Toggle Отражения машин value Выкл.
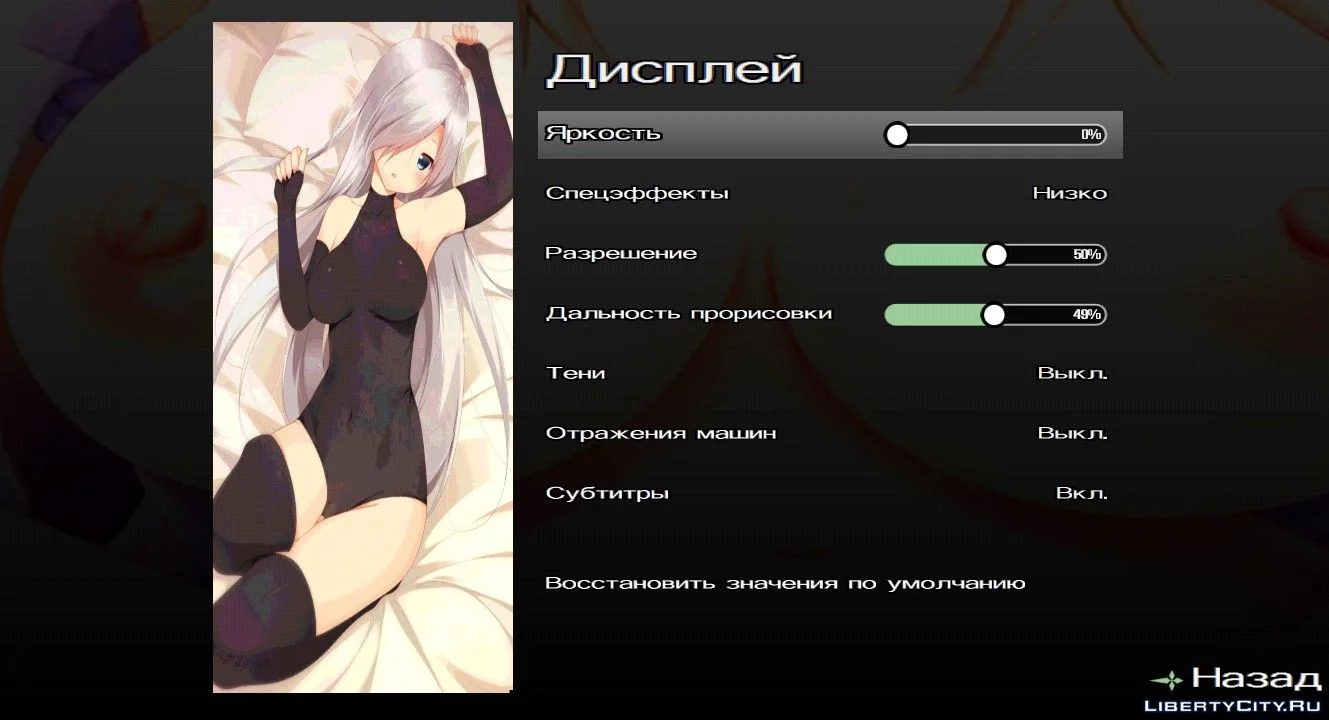Image resolution: width=1329 pixels, height=720 pixels. tap(1073, 434)
